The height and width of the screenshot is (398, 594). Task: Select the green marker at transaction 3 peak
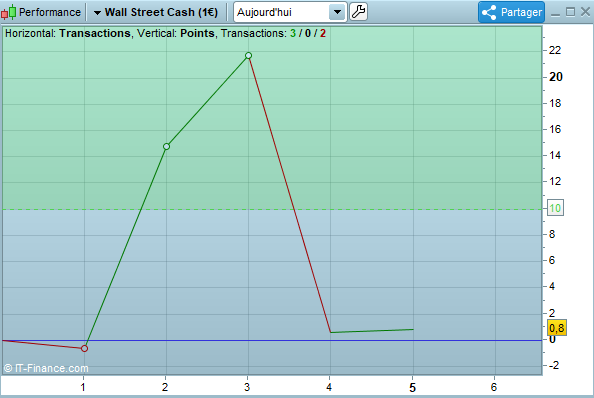coord(248,56)
